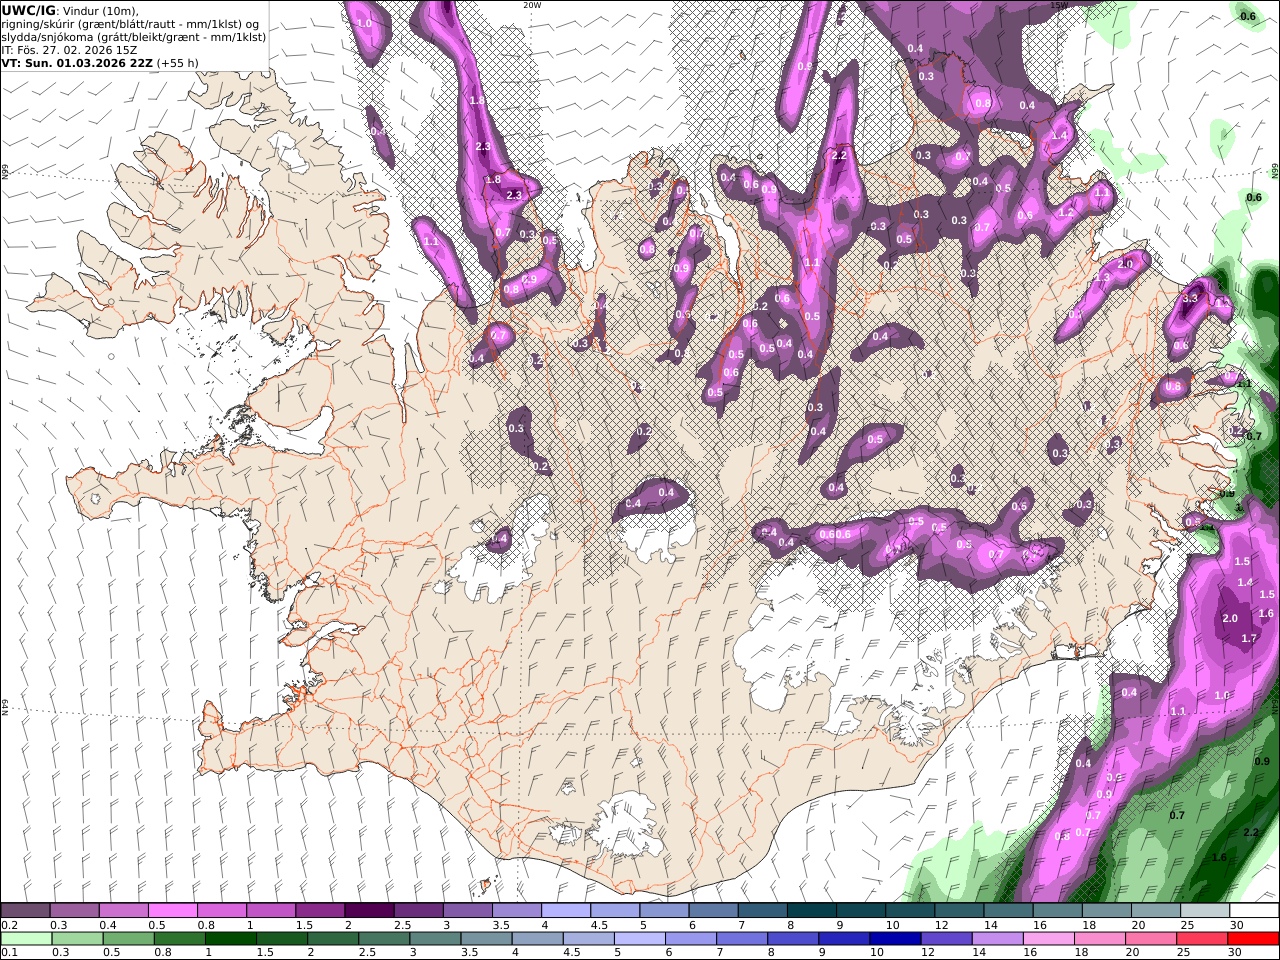This screenshot has width=1280, height=960.
Task: Pick the 10–12 navy blue swatch, bottom scale
Action: click(x=894, y=939)
